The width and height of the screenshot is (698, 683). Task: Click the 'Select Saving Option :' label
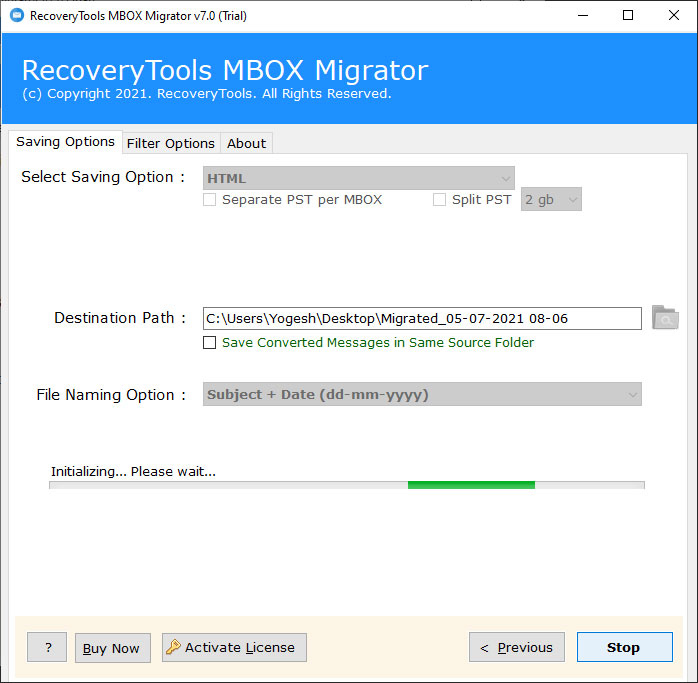point(103,177)
